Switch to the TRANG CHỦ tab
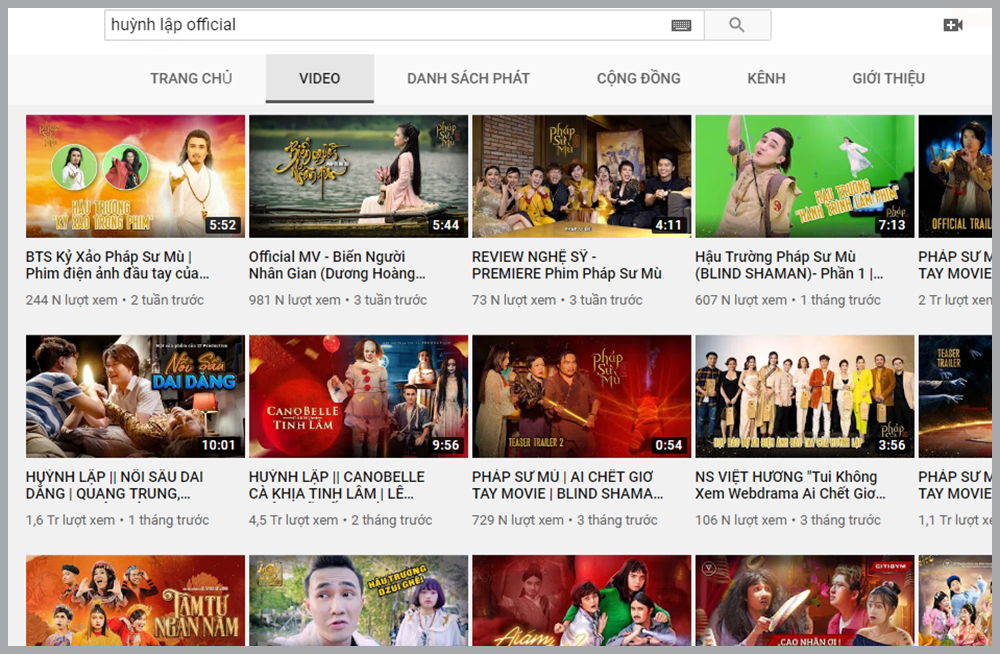The image size is (1000, 654). click(x=191, y=78)
